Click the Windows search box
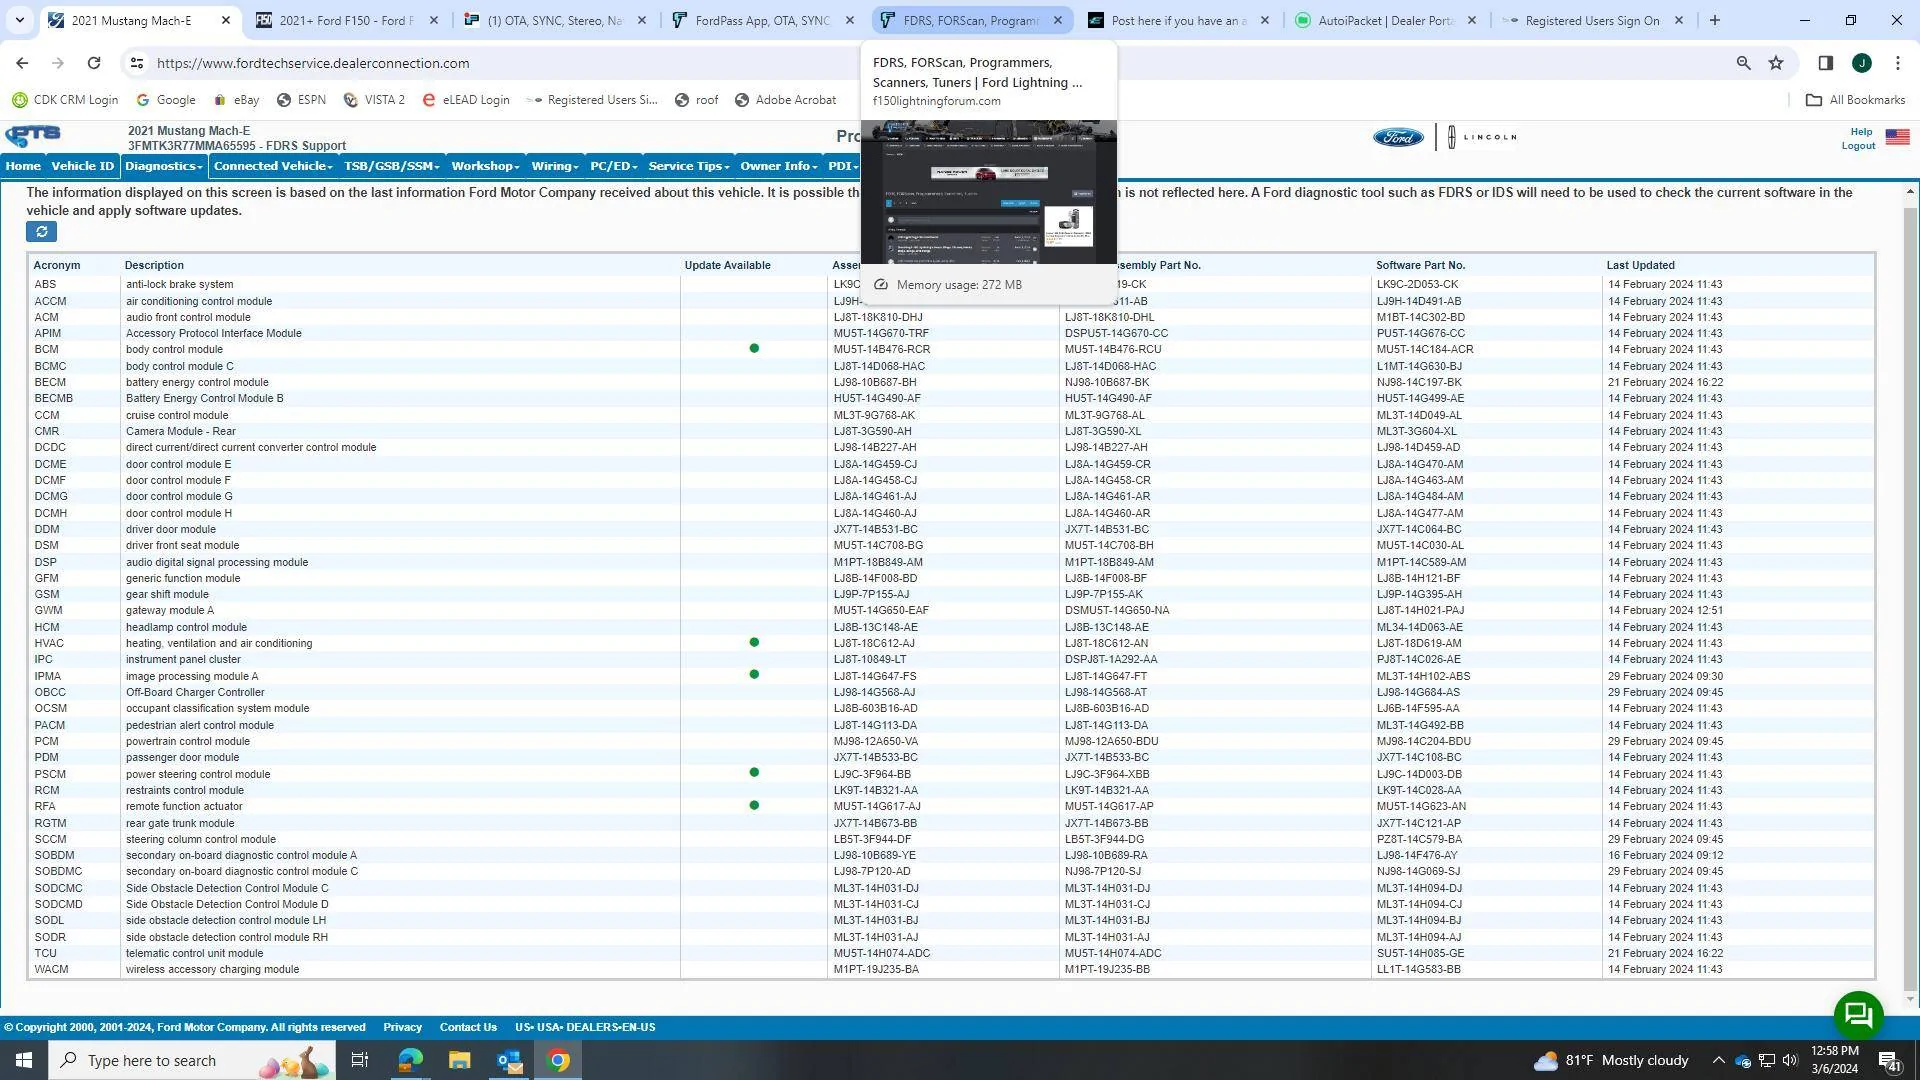Screen dimensions: 1920x1080 [x=190, y=1060]
